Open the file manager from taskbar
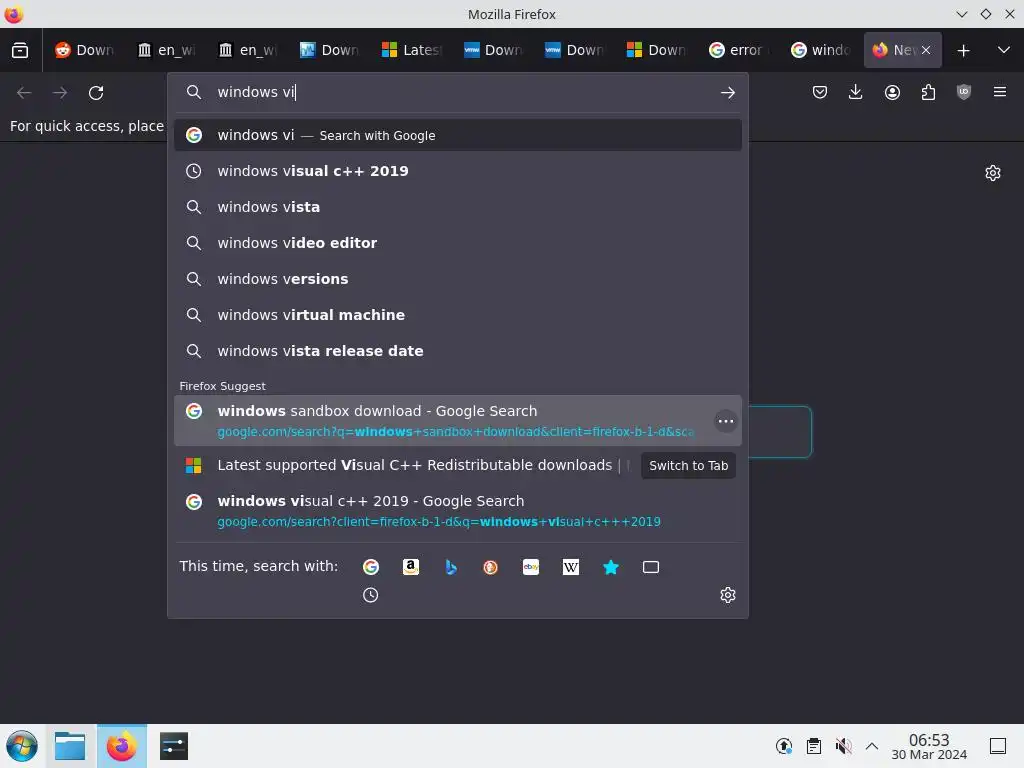The height and width of the screenshot is (768, 1024). click(70, 746)
